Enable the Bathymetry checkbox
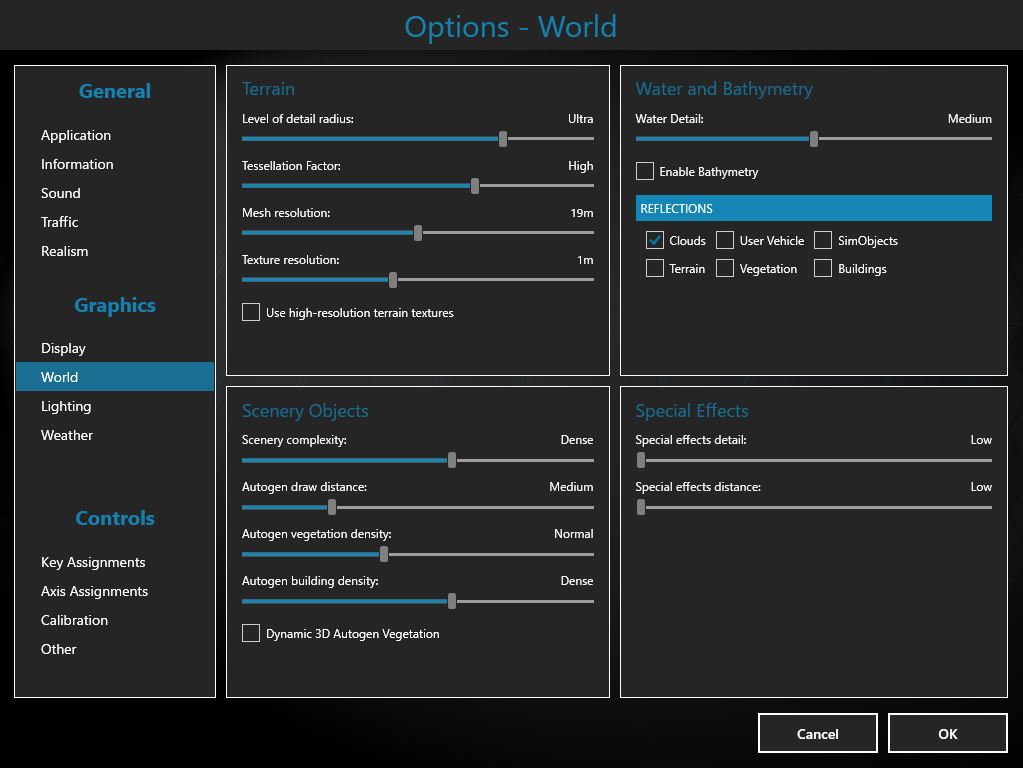The width and height of the screenshot is (1023, 769). pos(645,172)
